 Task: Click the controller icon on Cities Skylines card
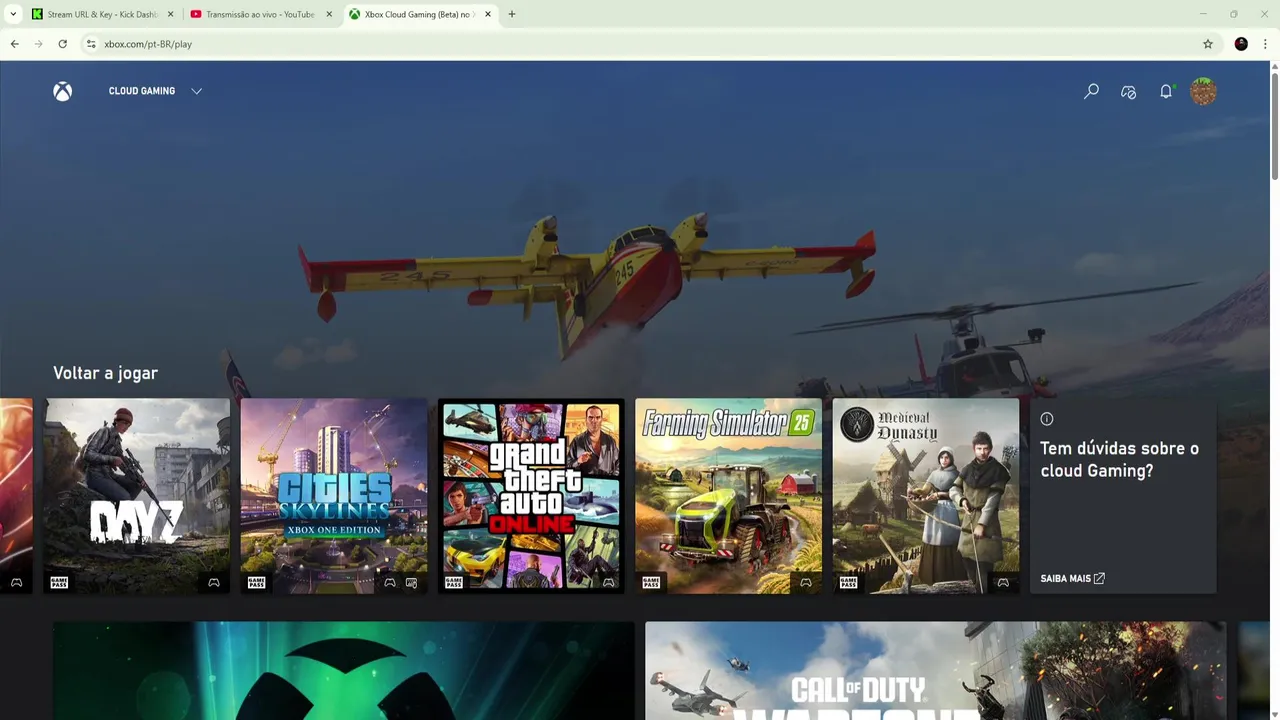pos(390,582)
